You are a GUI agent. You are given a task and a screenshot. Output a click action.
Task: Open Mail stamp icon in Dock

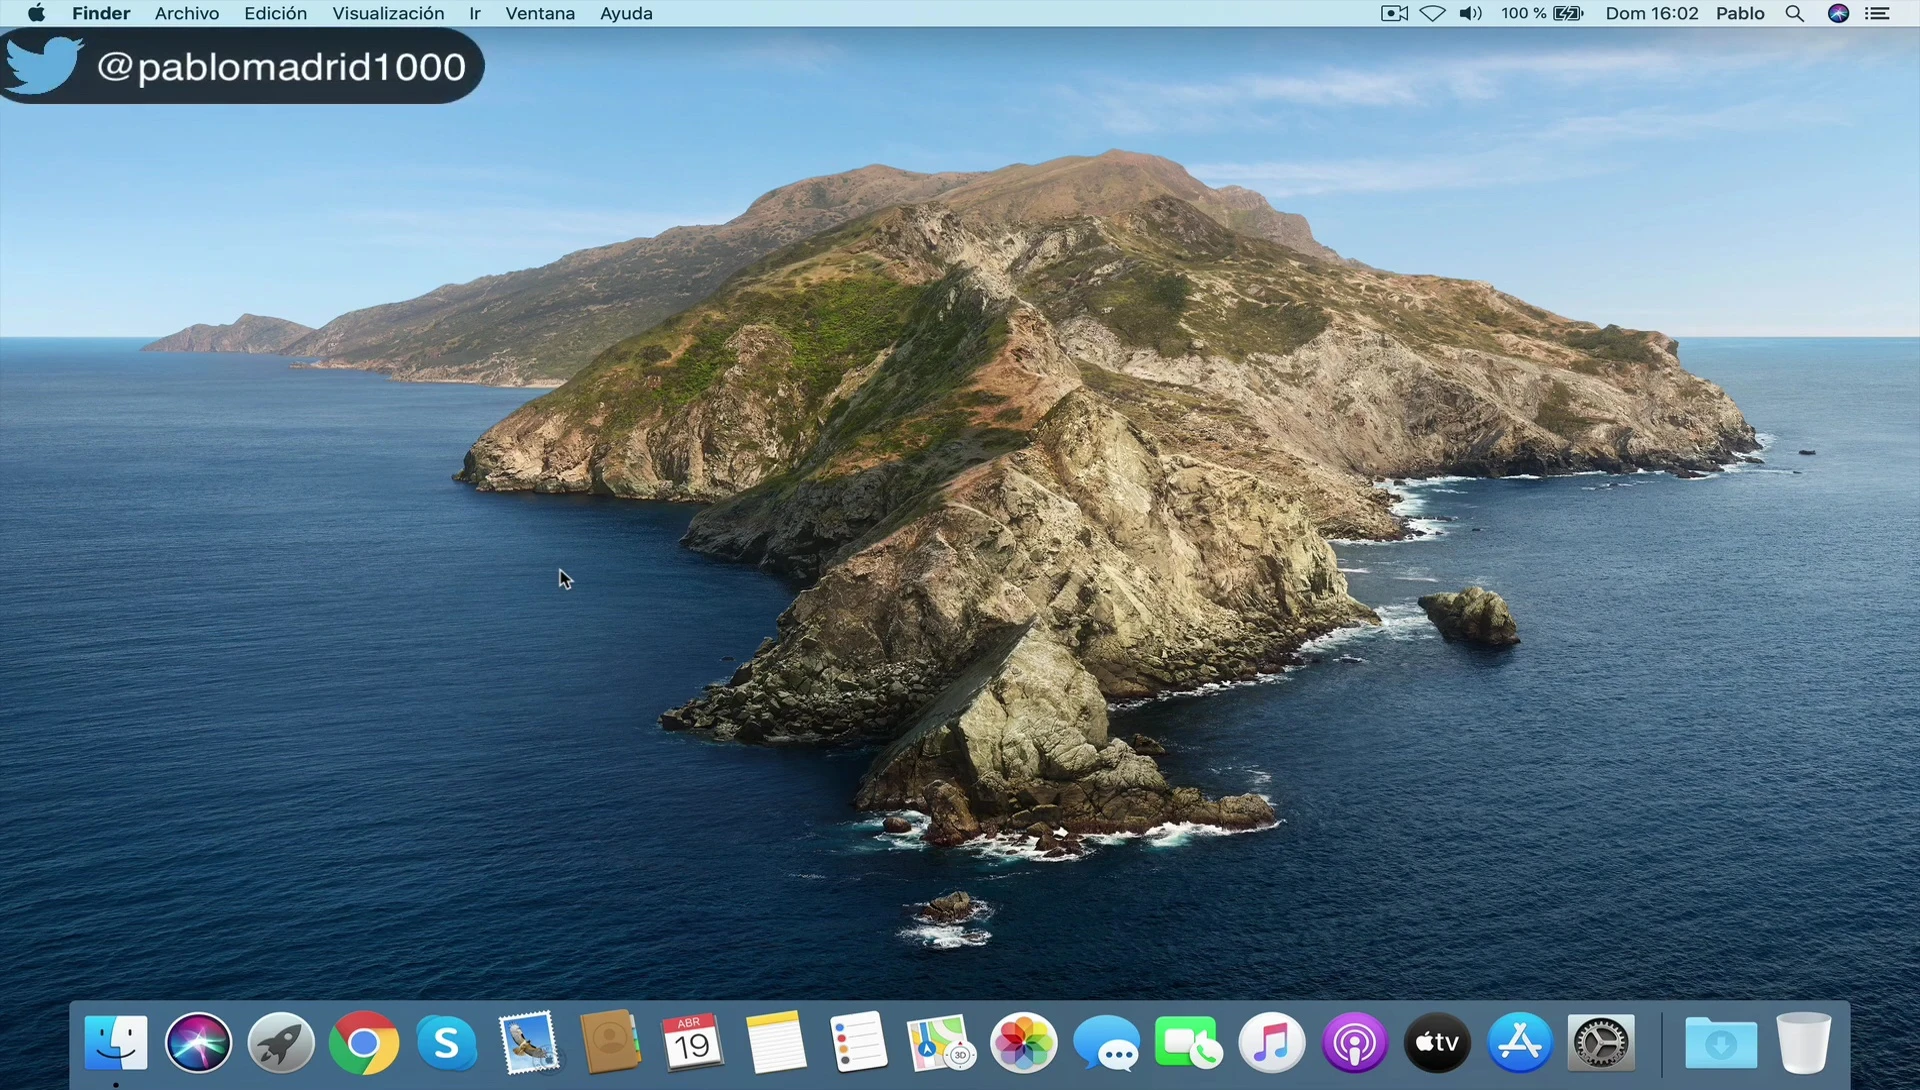pyautogui.click(x=529, y=1043)
